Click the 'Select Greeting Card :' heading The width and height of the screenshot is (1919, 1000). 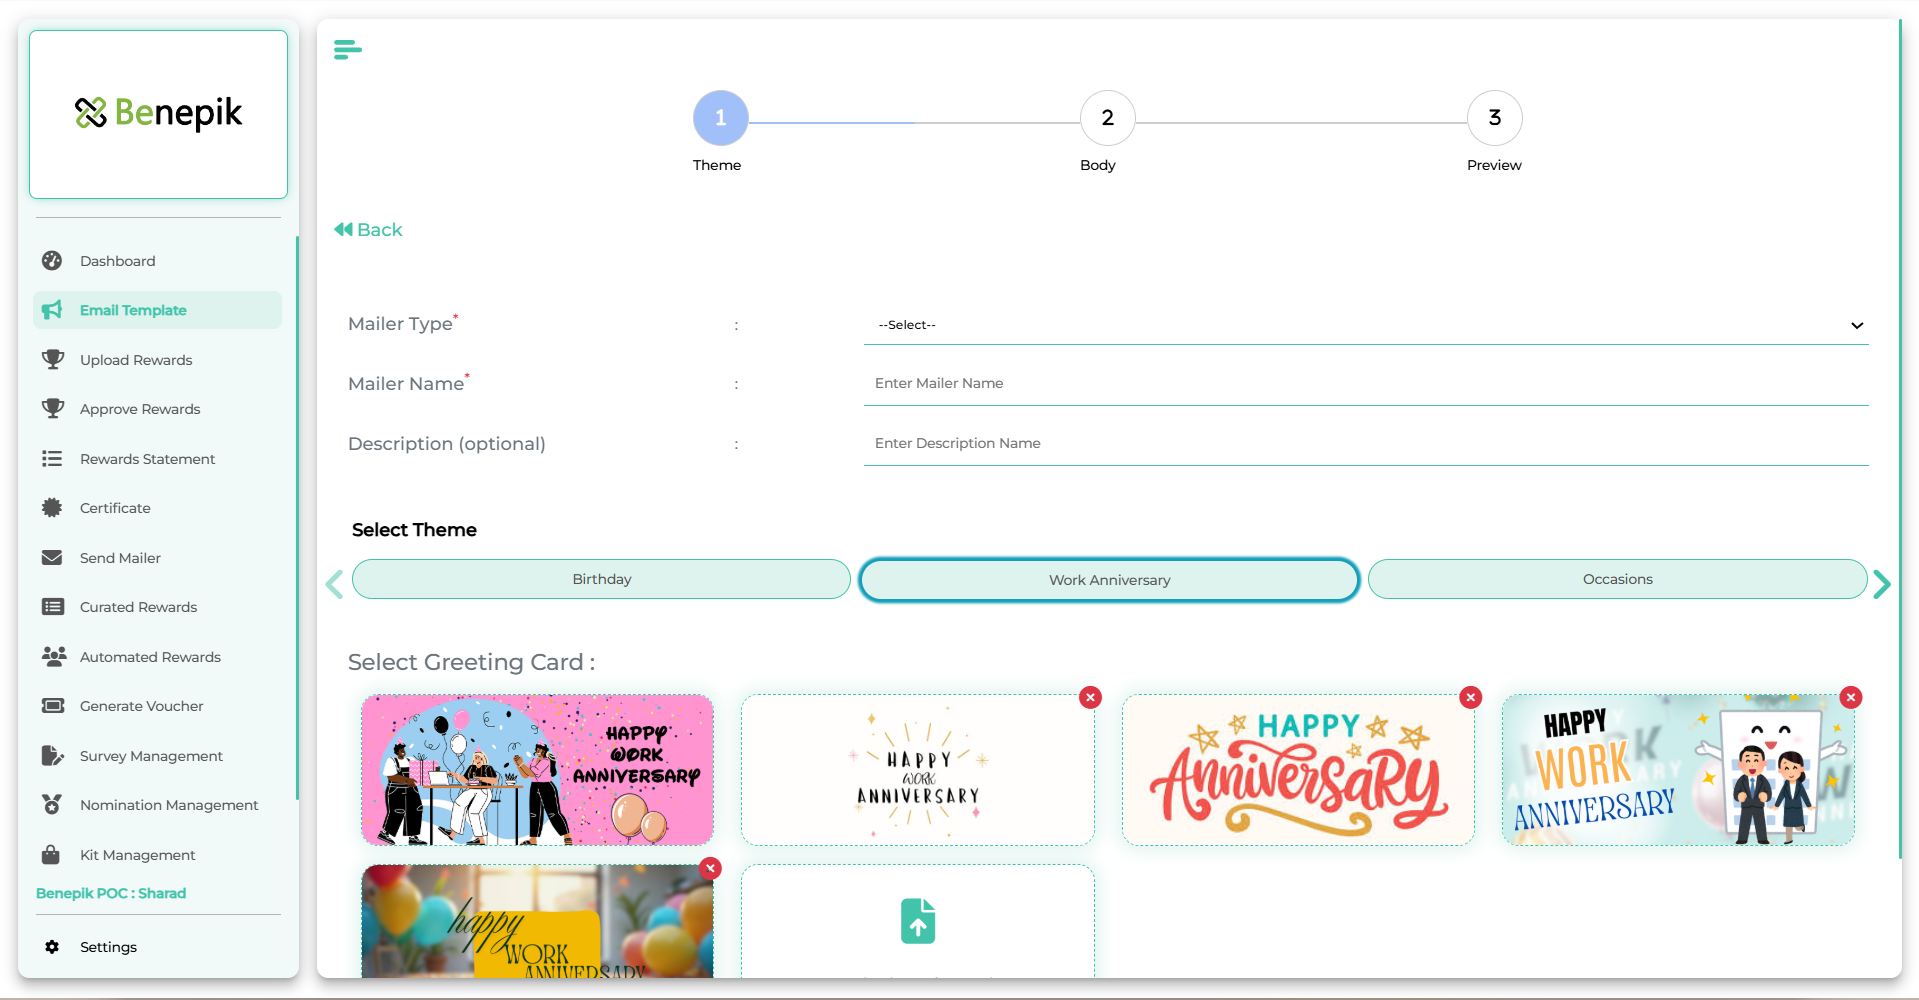coord(471,662)
